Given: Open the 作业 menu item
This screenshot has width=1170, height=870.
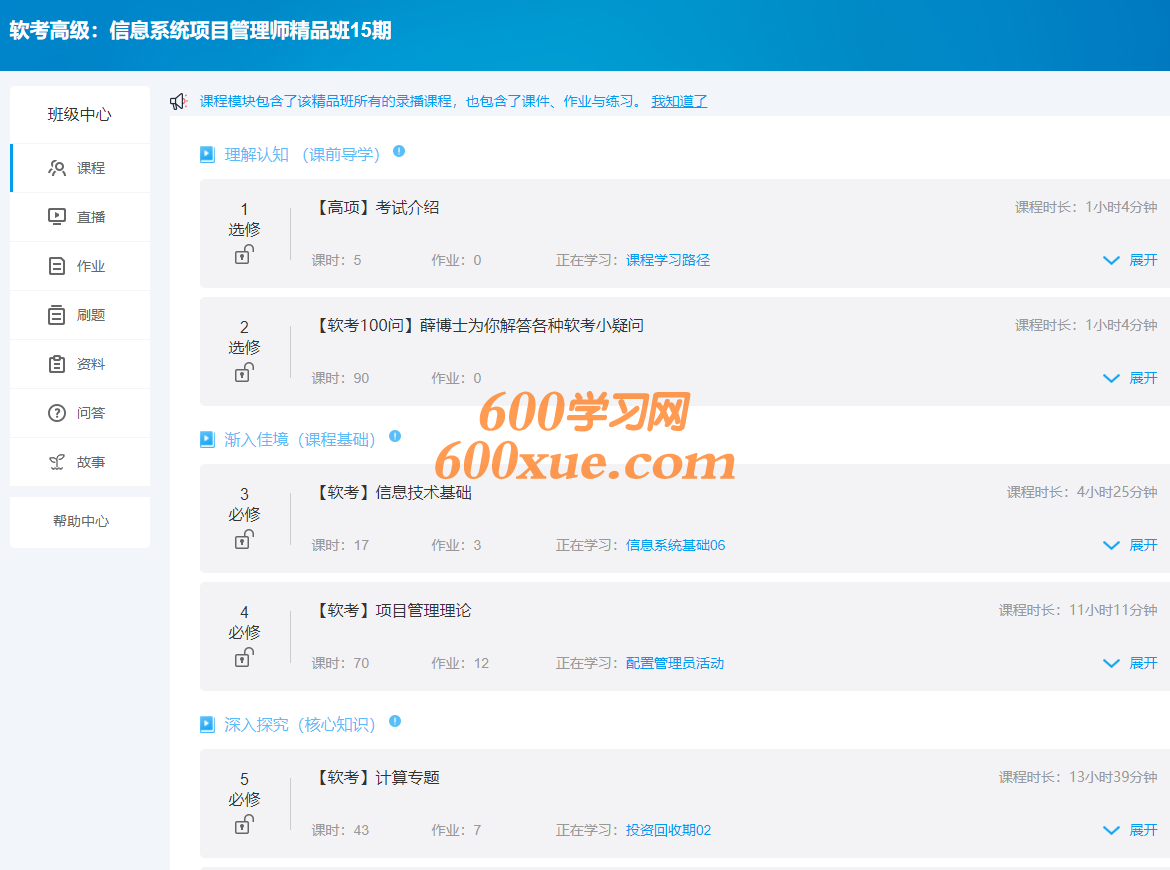Looking at the screenshot, I should click(x=80, y=266).
